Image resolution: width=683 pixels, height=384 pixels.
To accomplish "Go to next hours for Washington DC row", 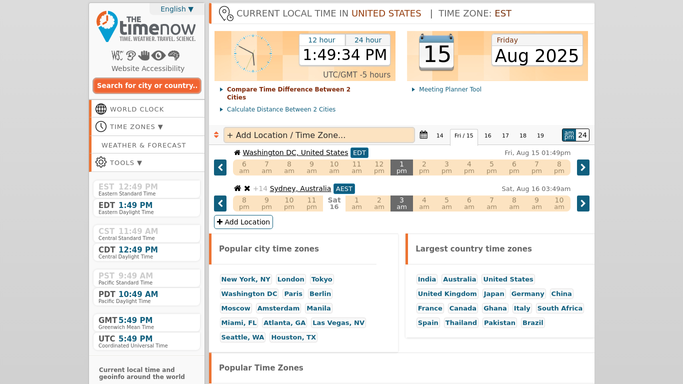I will 583,168.
